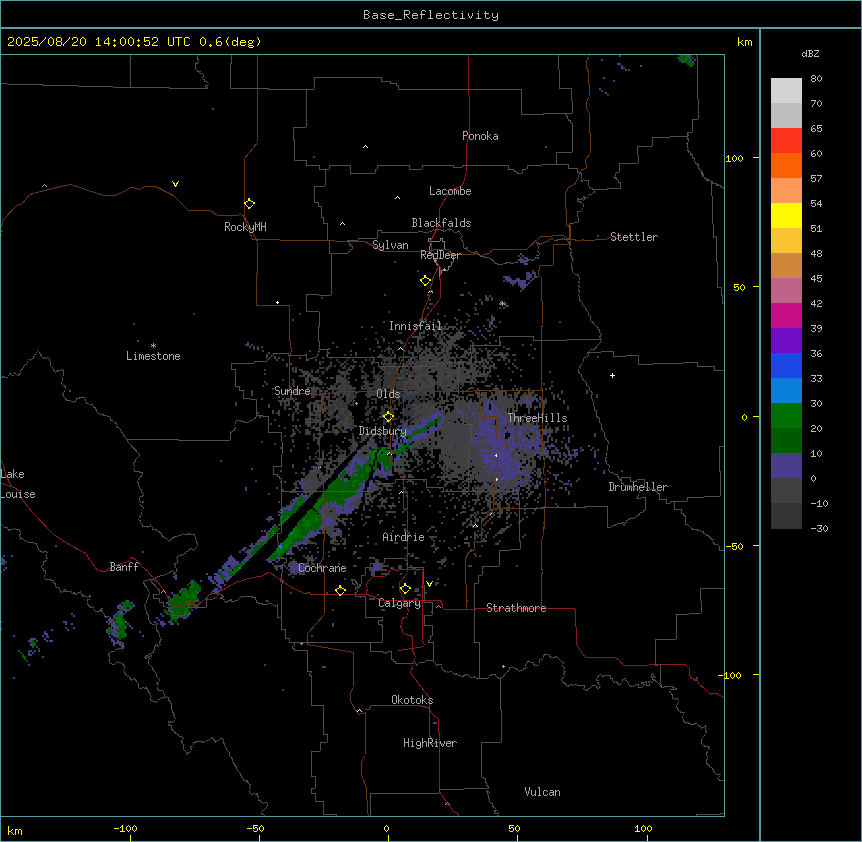Click the yellow V marker northwest of RockyMH
Image resolution: width=862 pixels, height=842 pixels.
(x=175, y=184)
